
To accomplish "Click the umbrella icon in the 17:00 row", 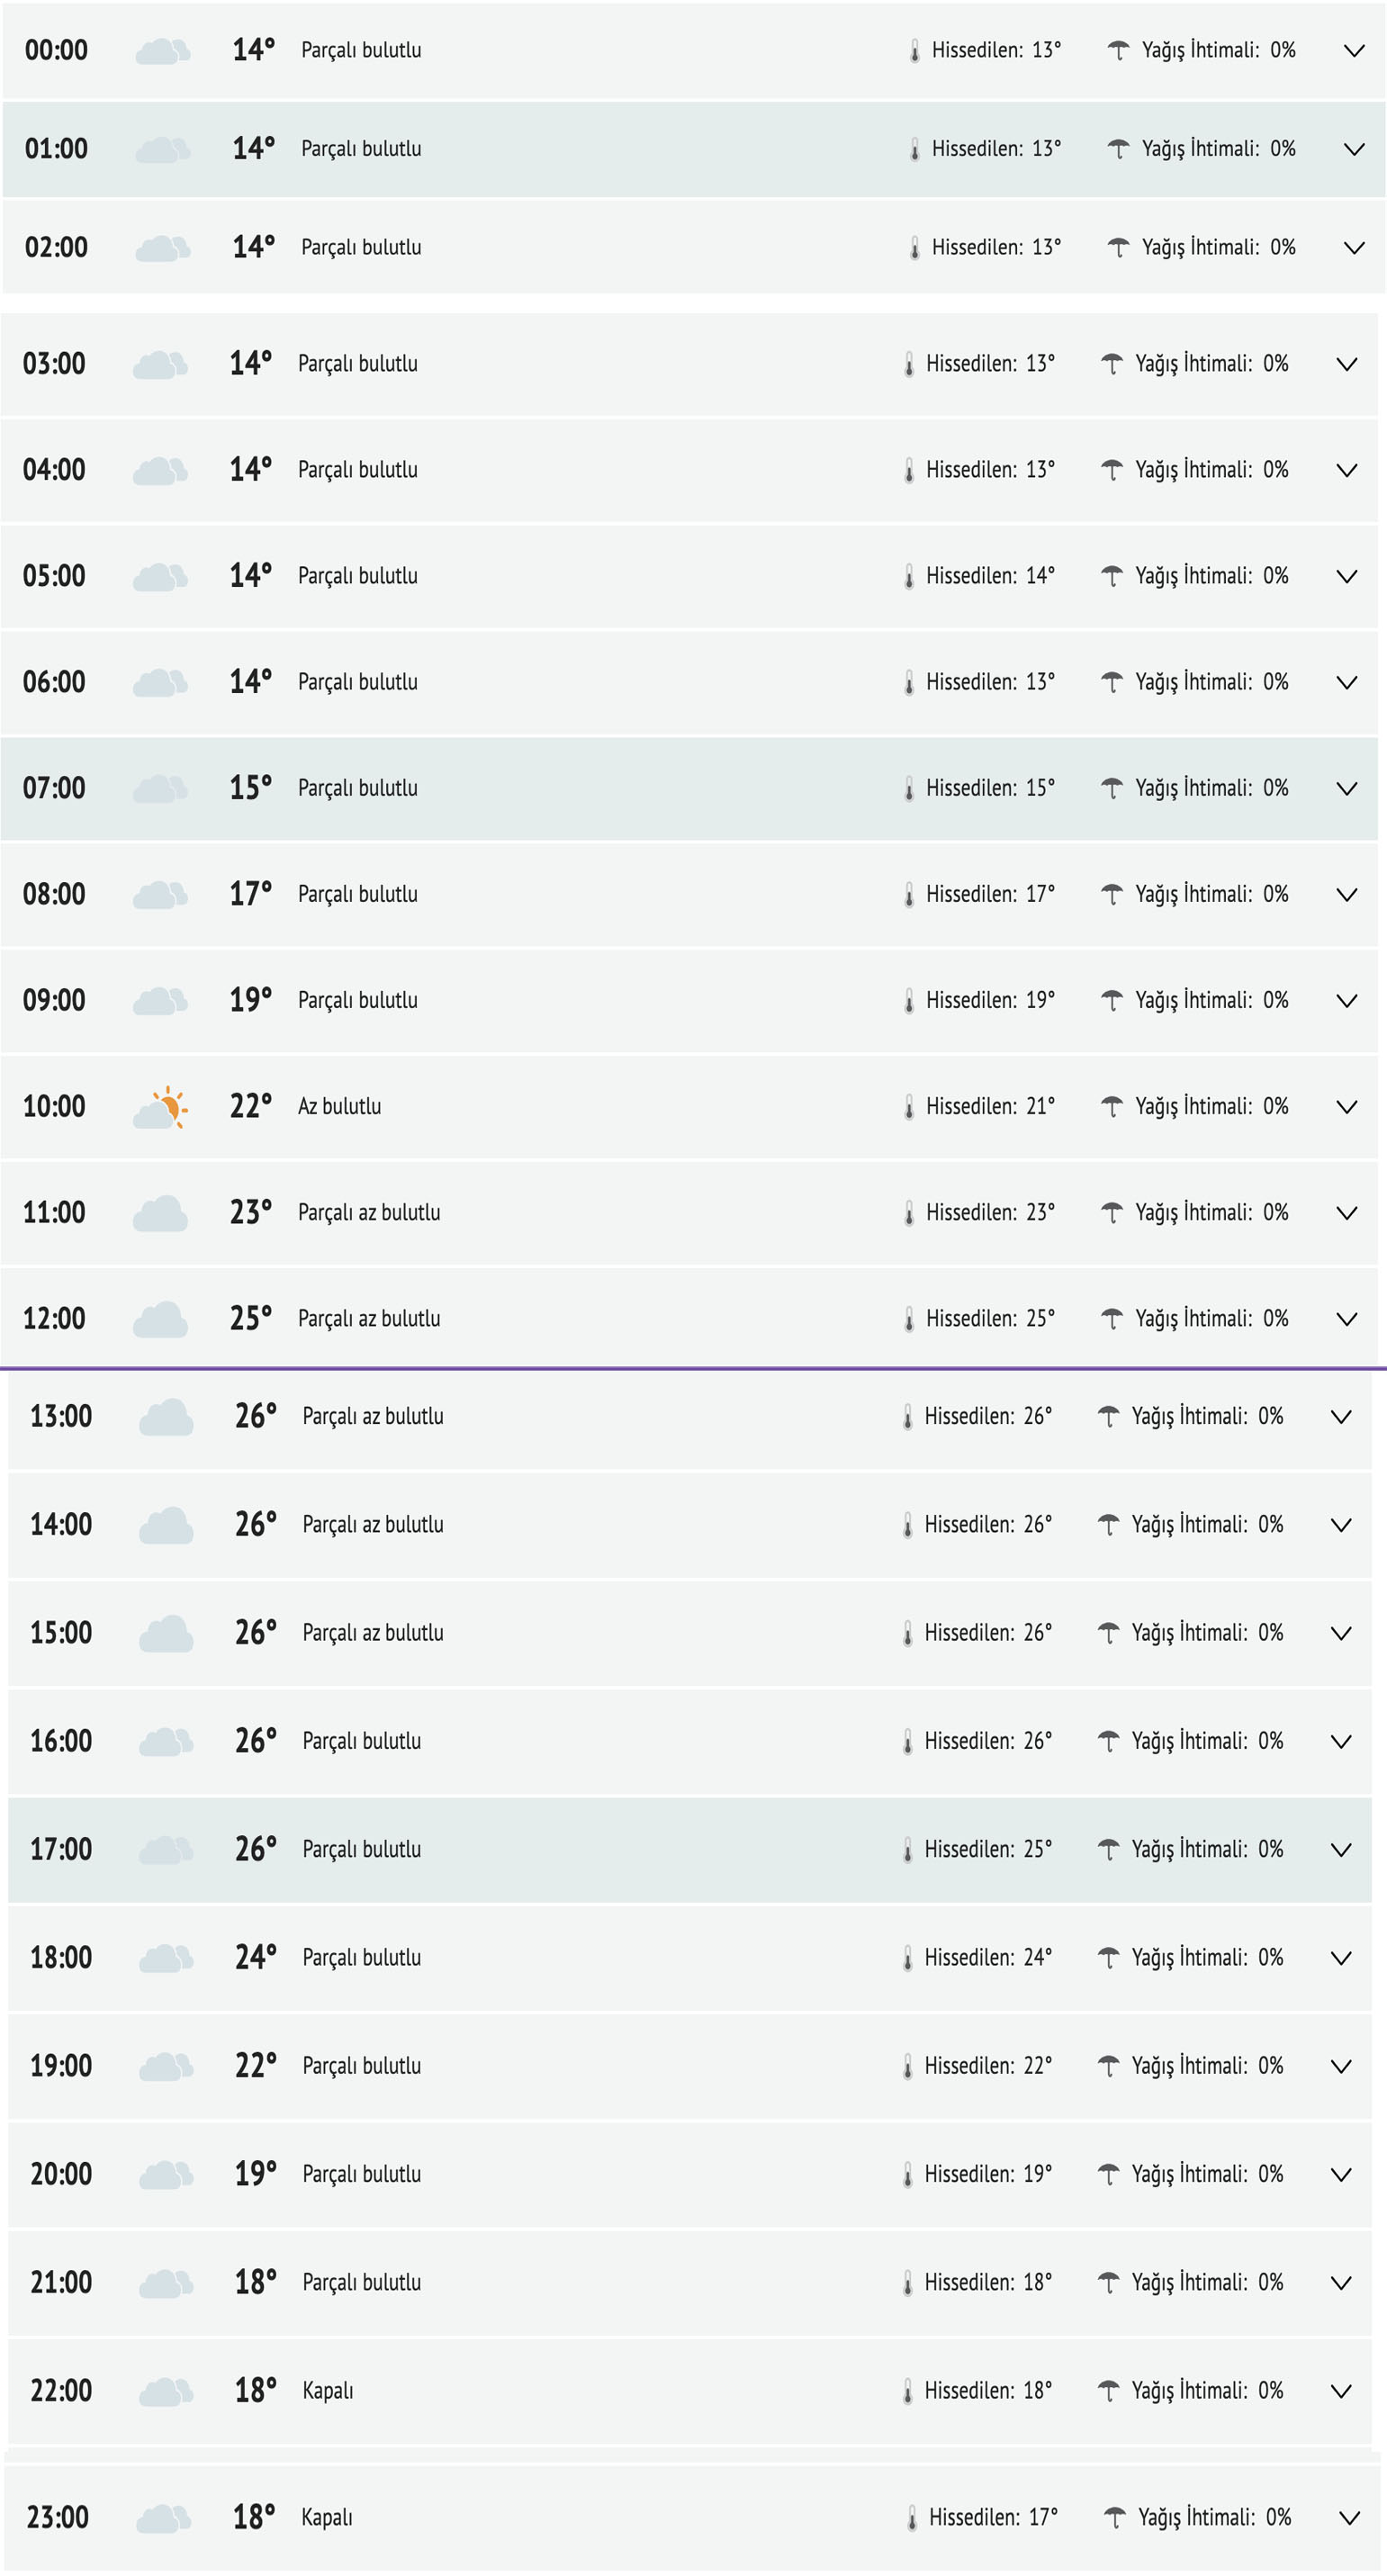I will pyautogui.click(x=1107, y=1849).
